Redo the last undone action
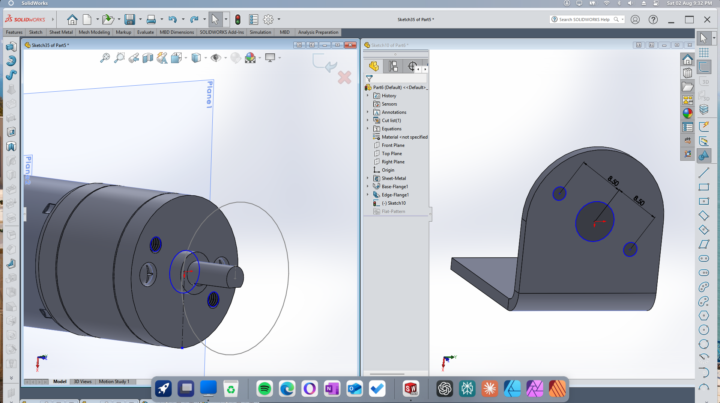 [194, 19]
